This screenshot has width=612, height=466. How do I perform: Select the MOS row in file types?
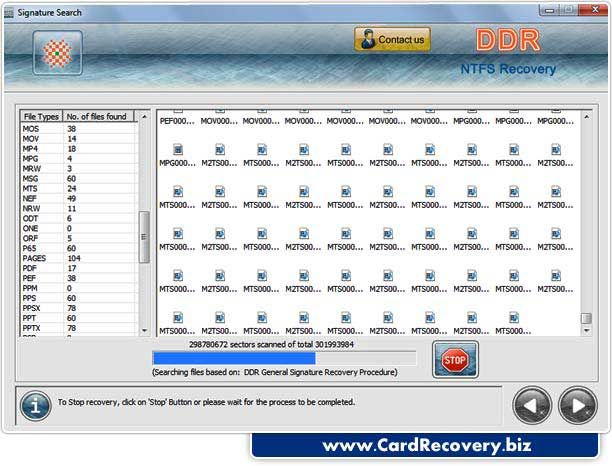(x=79, y=129)
